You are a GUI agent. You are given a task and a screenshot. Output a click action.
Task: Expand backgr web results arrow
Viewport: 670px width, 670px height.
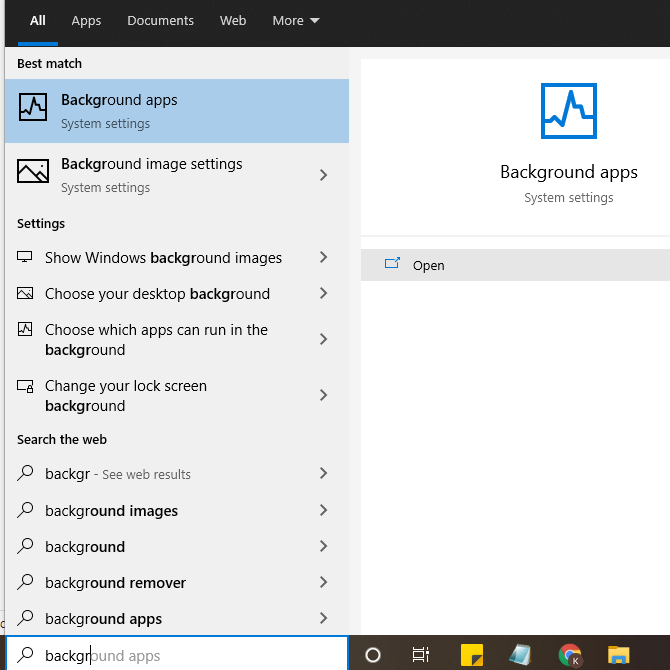(323, 473)
